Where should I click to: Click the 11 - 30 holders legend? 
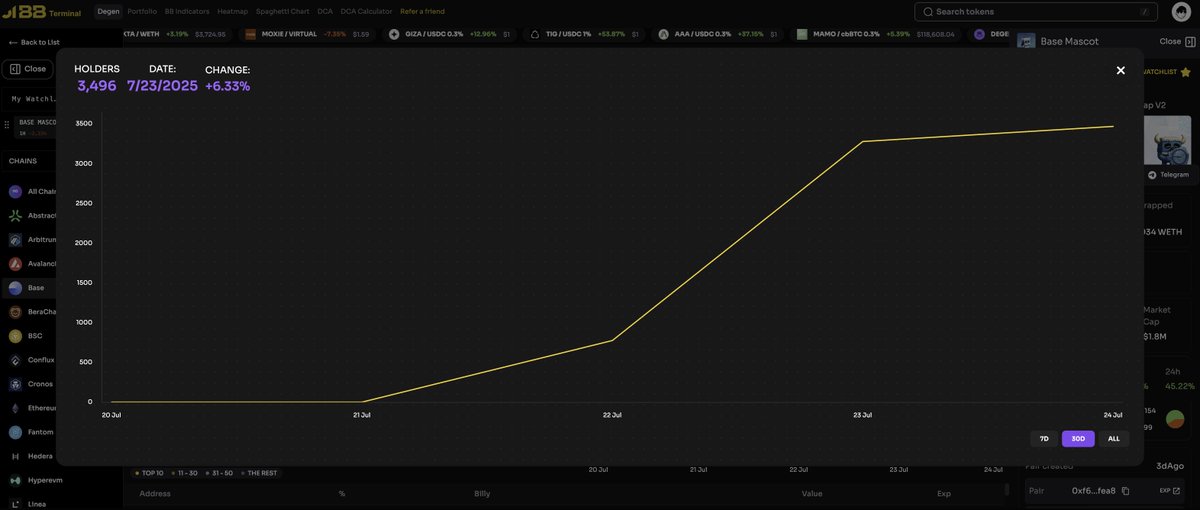185,473
